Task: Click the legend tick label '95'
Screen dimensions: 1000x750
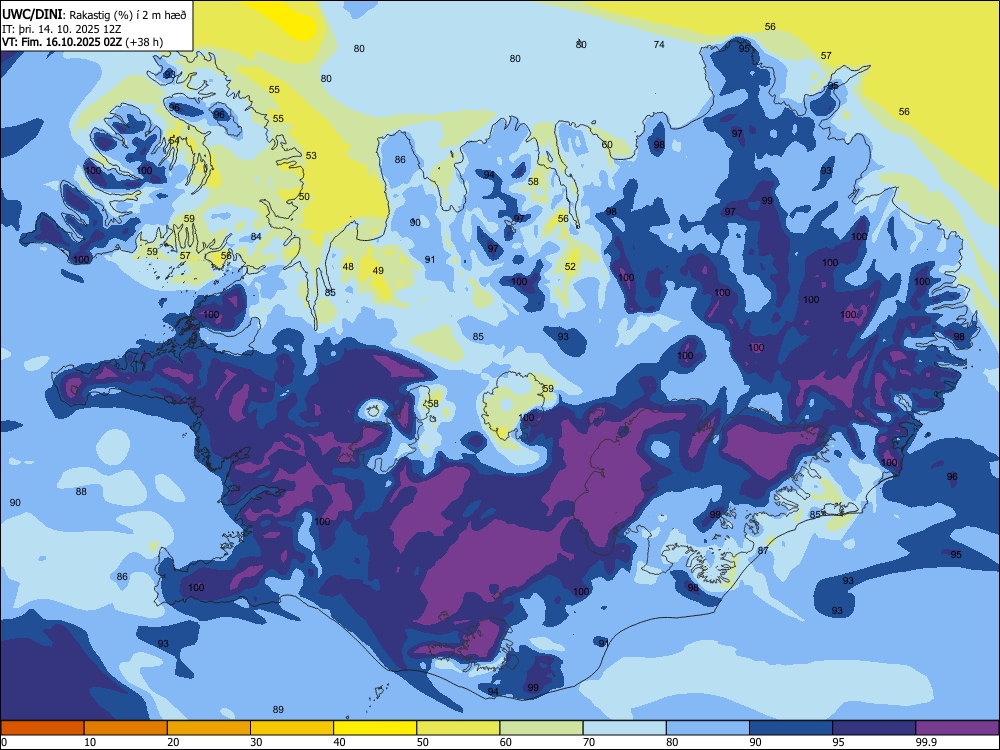Action: point(838,742)
